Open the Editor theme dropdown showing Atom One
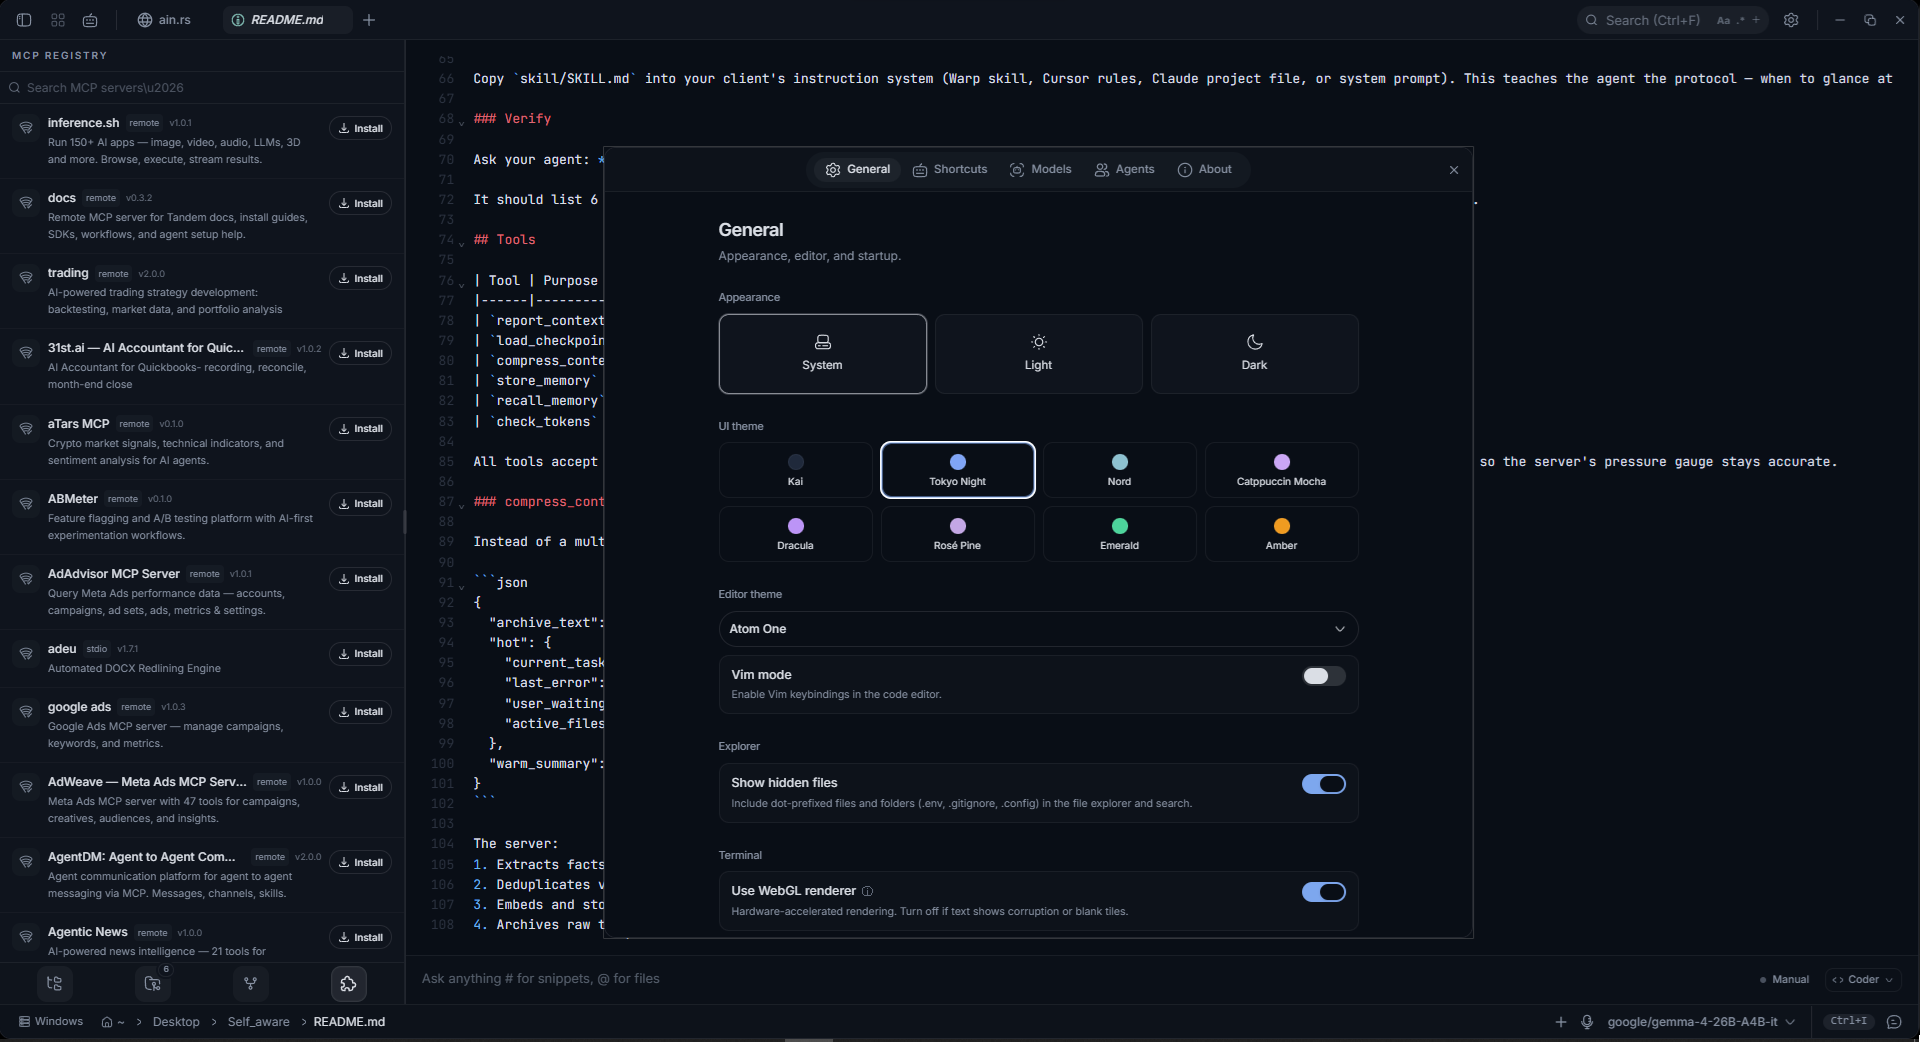The image size is (1920, 1042). pos(1038,629)
